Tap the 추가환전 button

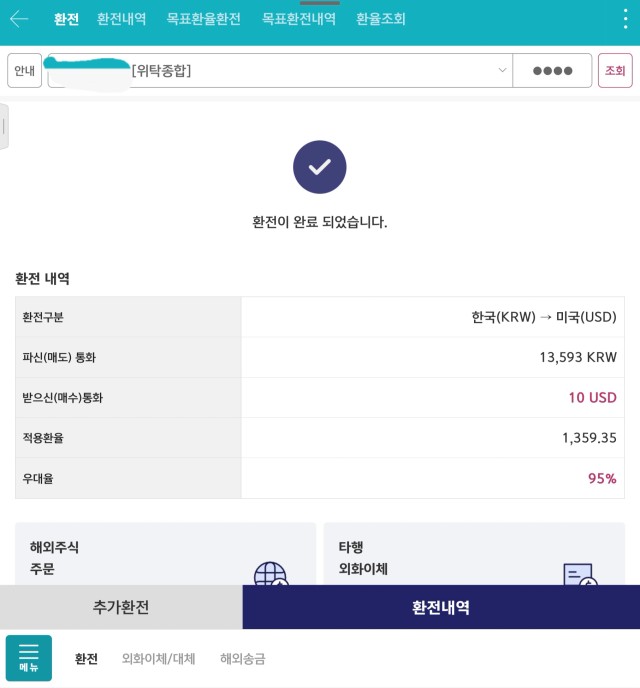[x=121, y=607]
